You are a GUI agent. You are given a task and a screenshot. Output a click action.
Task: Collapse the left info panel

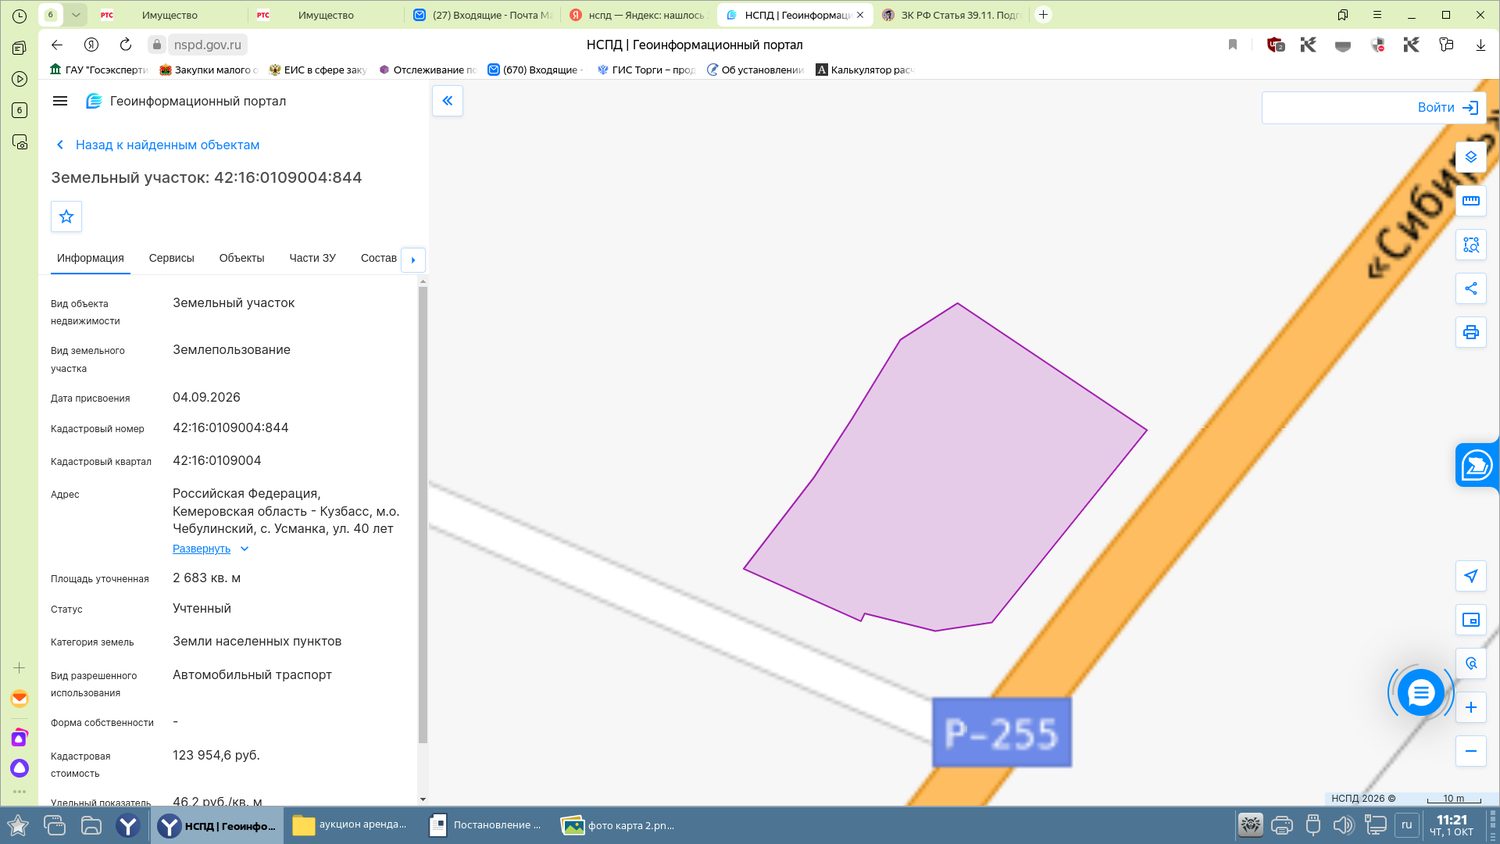[447, 101]
